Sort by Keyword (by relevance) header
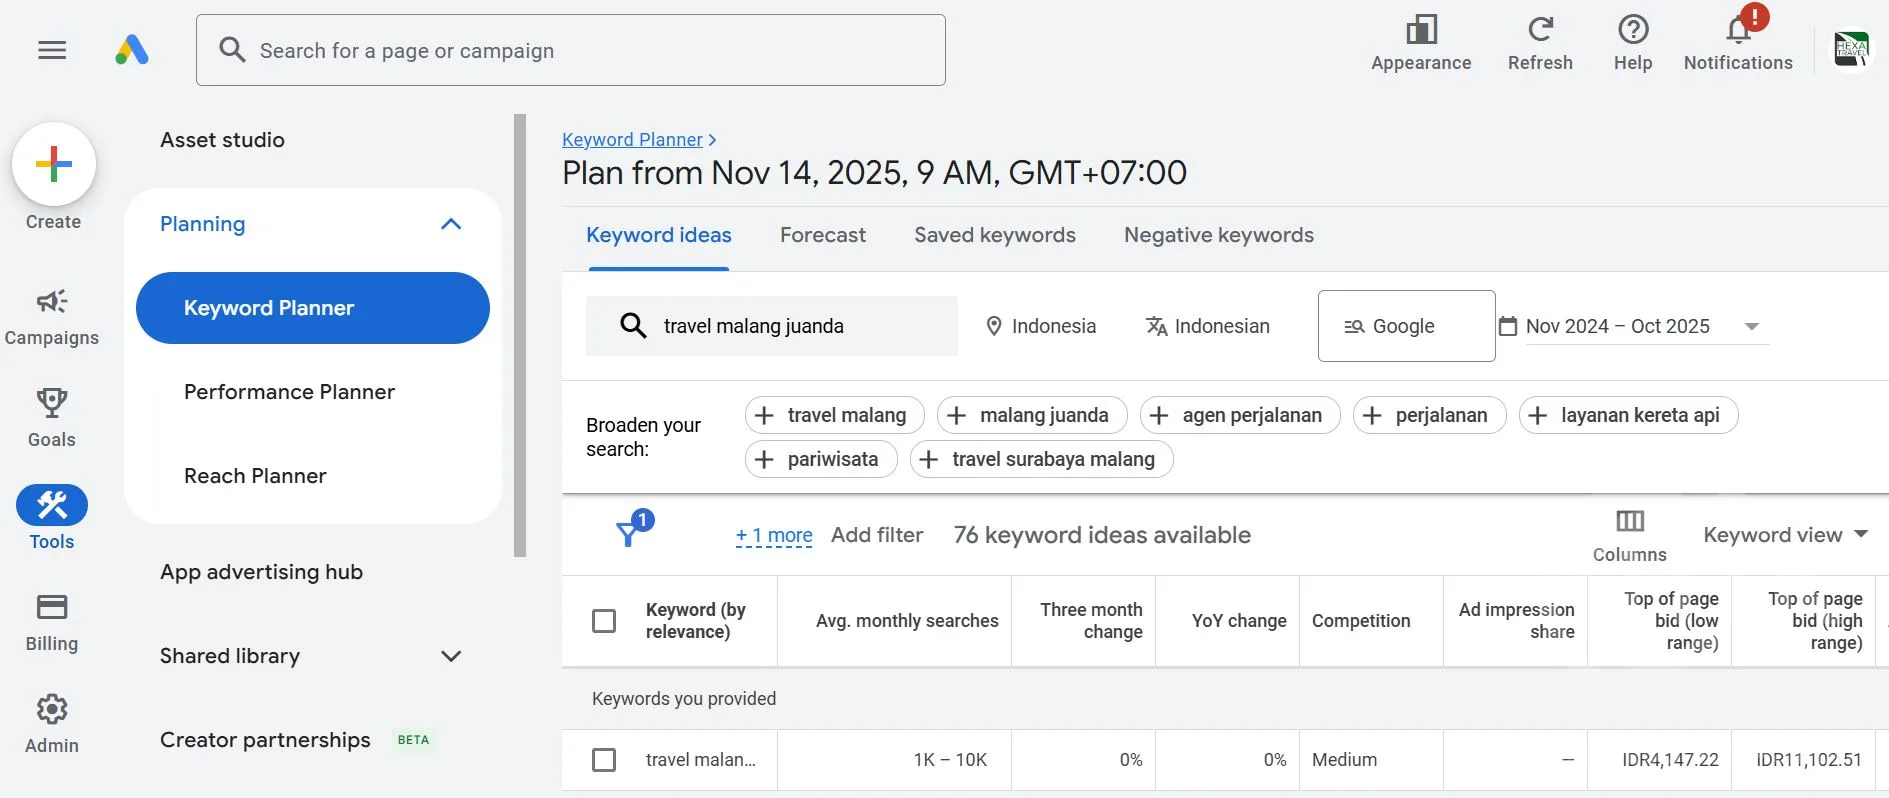 [696, 621]
